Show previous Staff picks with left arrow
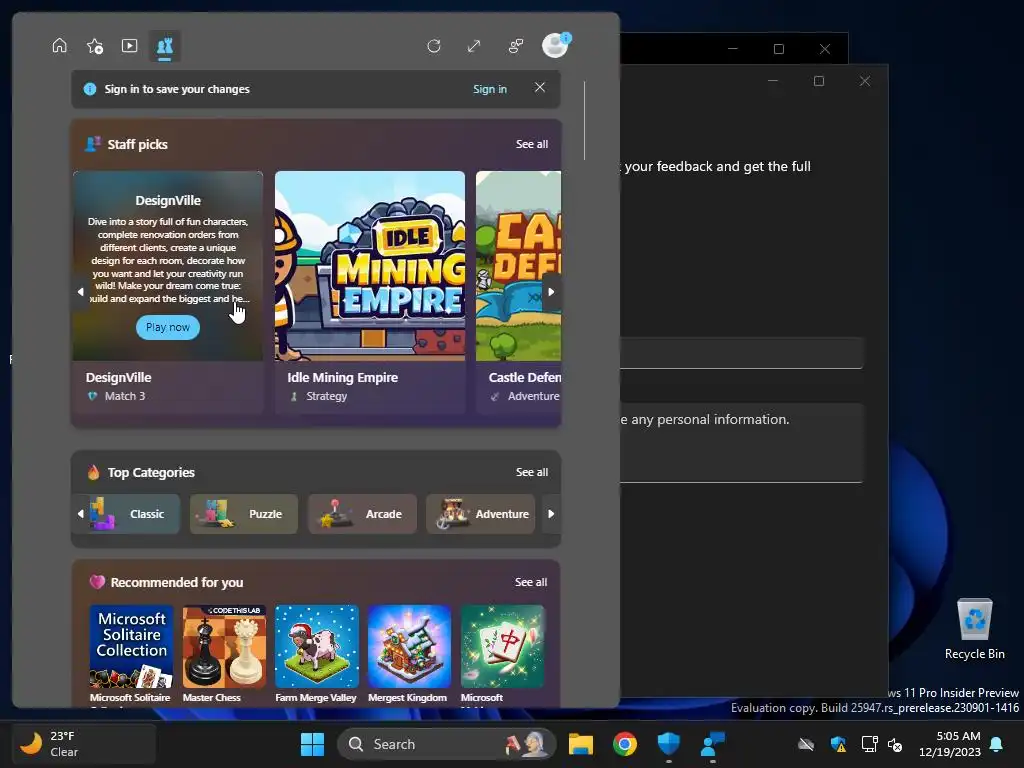 (x=81, y=292)
